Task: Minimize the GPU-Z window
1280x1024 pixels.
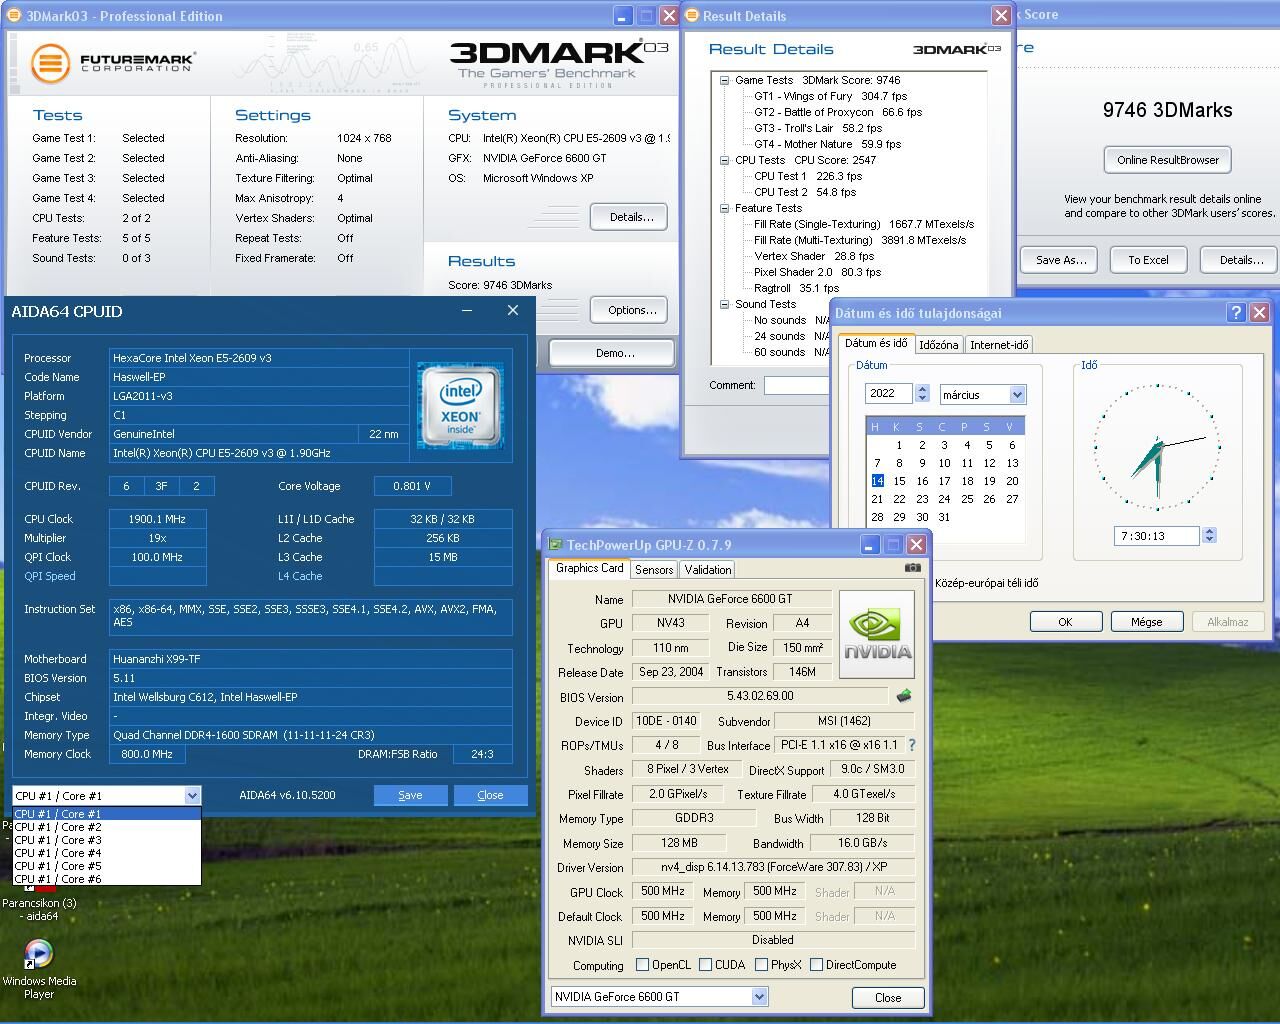Action: 870,545
